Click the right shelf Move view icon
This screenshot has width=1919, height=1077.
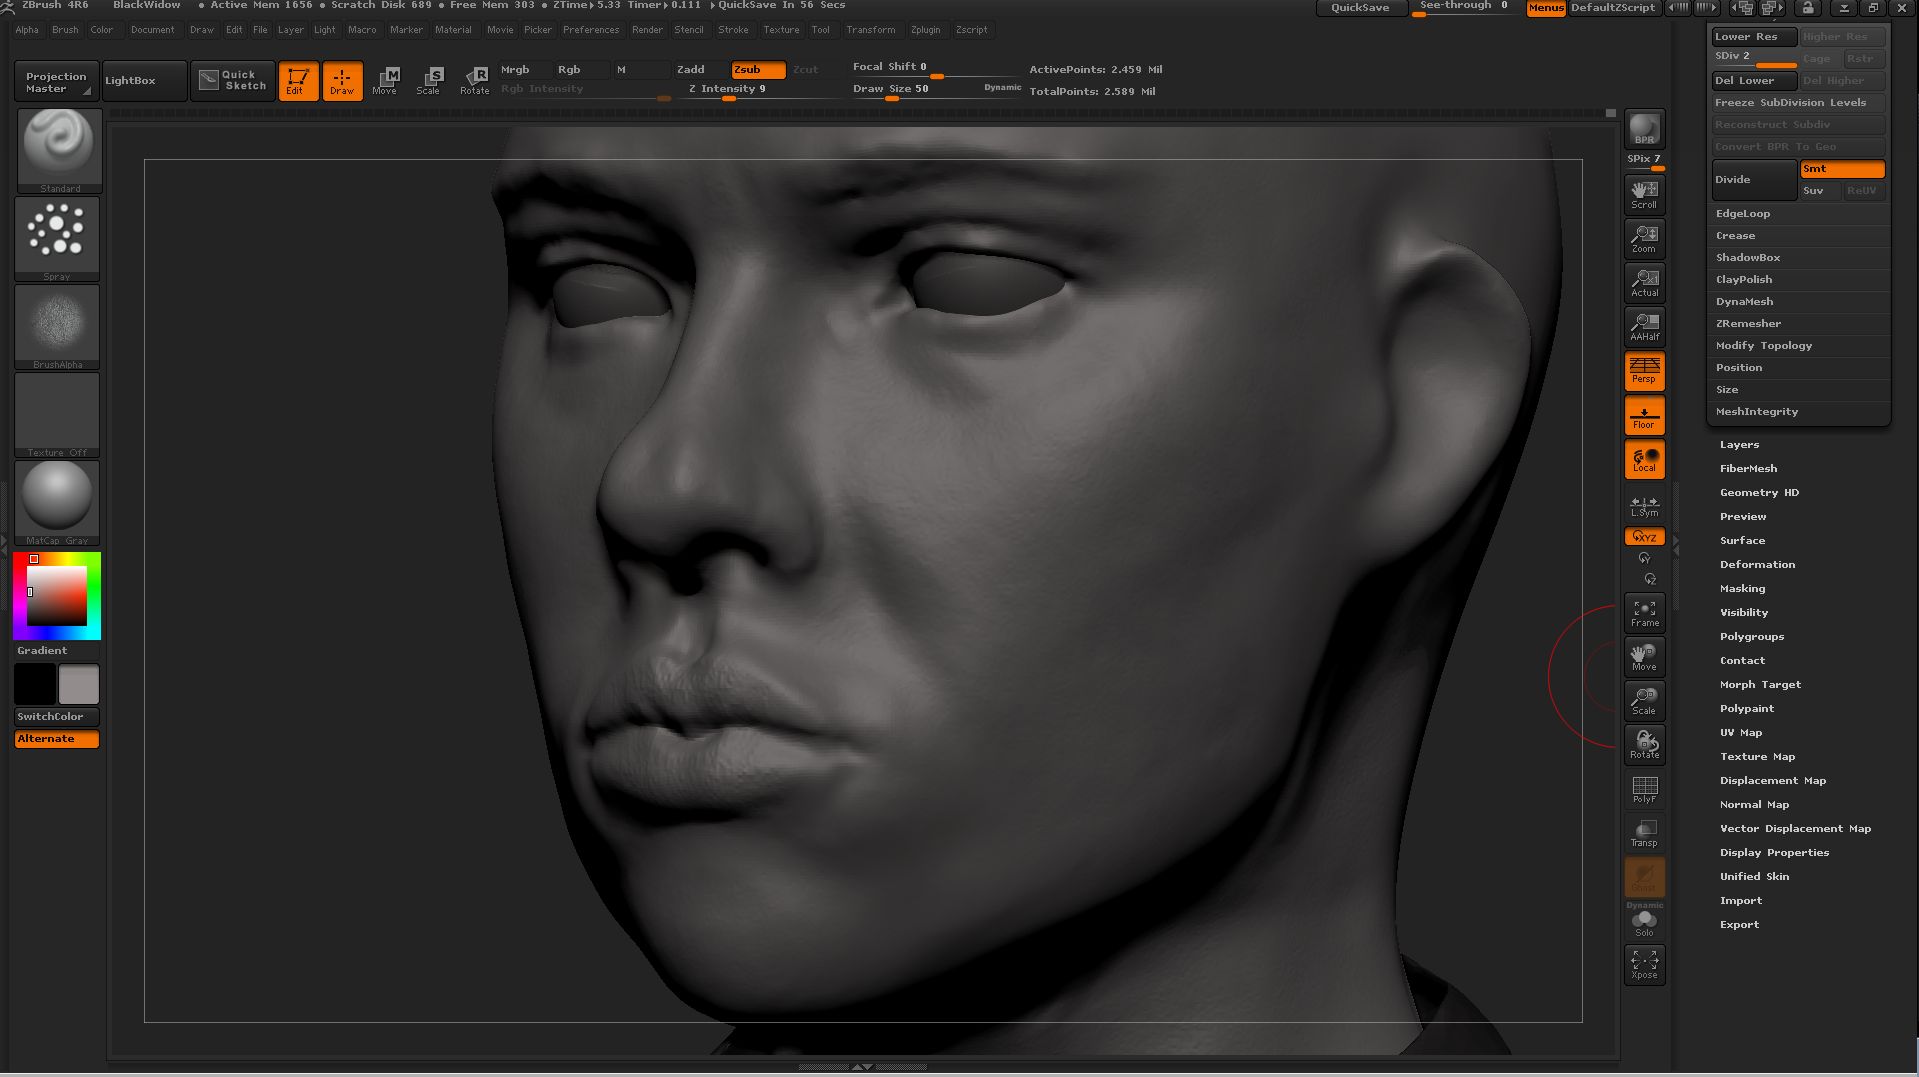click(1644, 656)
